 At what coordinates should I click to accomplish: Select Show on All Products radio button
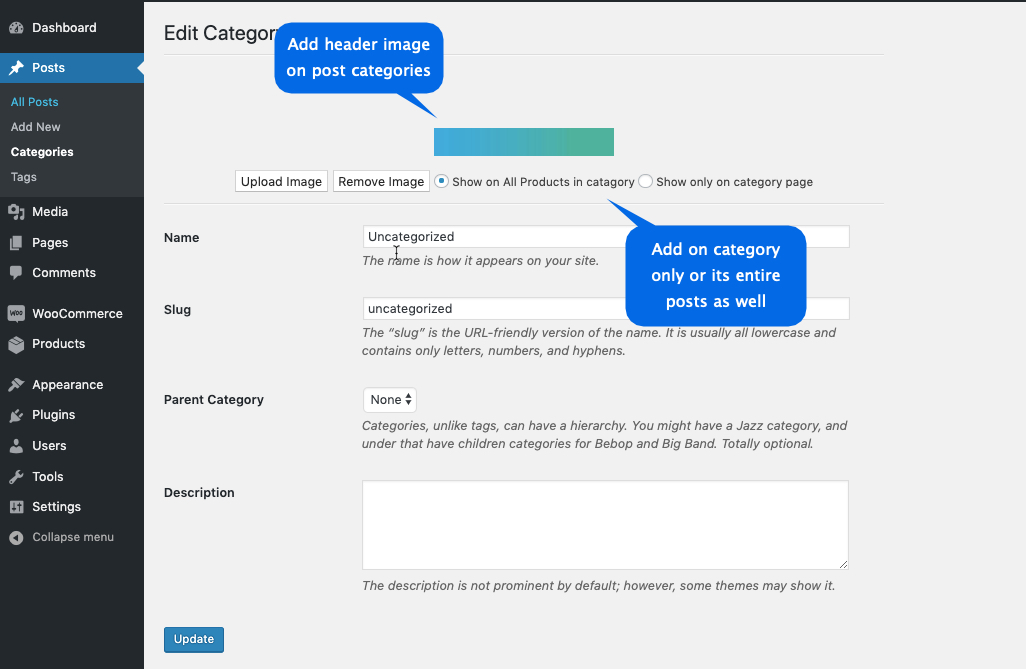[442, 182]
